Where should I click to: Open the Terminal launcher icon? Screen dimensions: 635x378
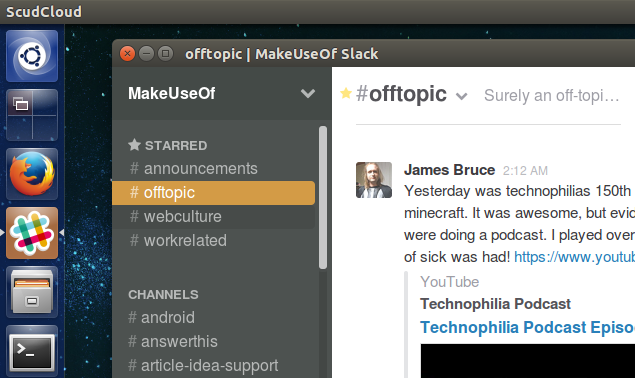click(x=32, y=351)
